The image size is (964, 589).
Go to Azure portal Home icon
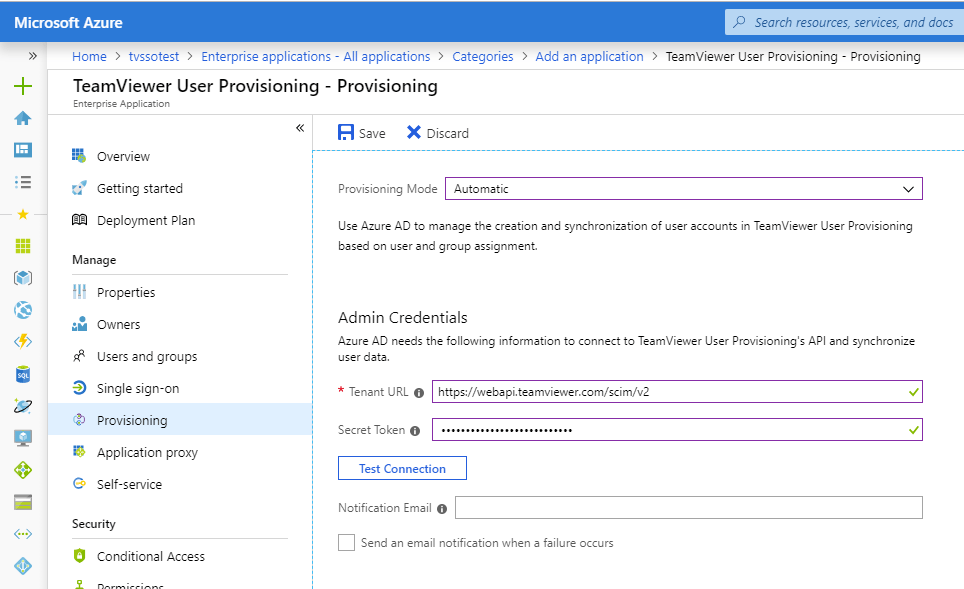point(23,118)
